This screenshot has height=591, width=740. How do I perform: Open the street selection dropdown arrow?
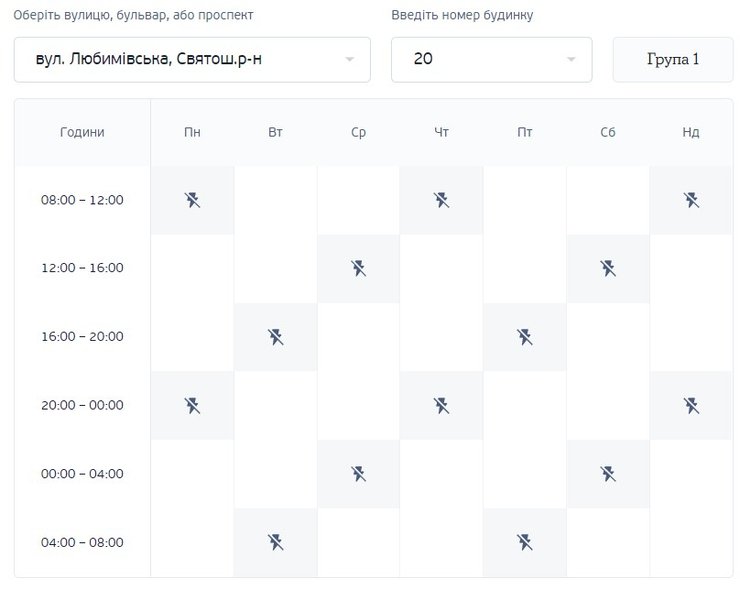pyautogui.click(x=349, y=60)
